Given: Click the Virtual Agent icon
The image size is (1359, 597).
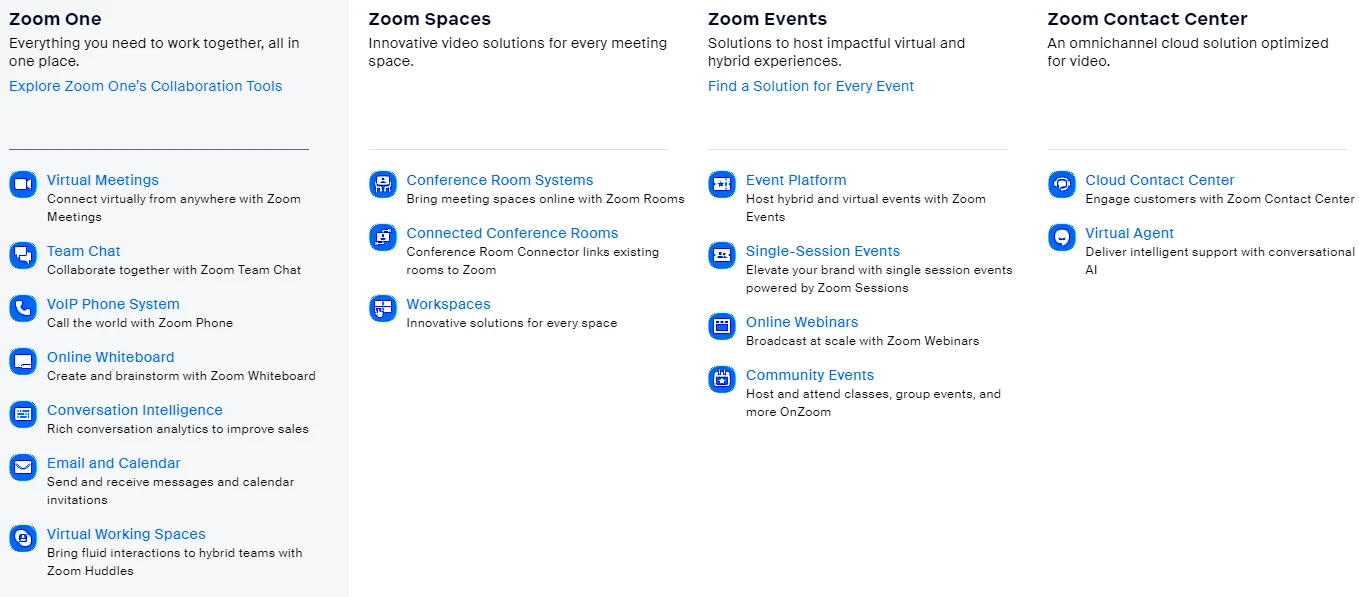Looking at the screenshot, I should click(x=1061, y=237).
